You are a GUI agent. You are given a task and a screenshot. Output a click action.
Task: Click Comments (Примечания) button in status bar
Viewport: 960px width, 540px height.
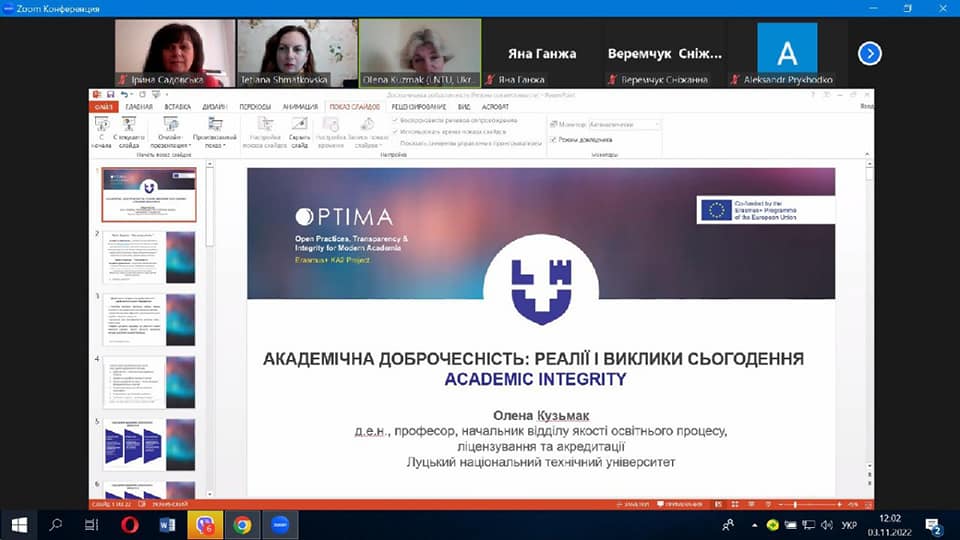680,504
